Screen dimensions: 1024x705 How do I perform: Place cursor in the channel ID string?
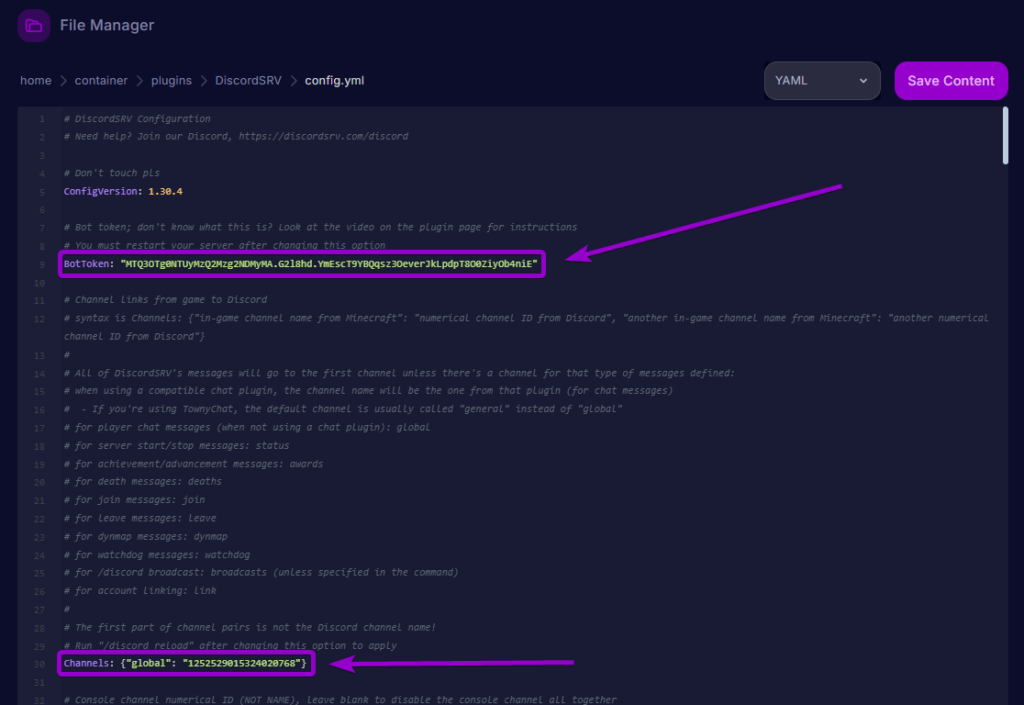pyautogui.click(x=245, y=663)
